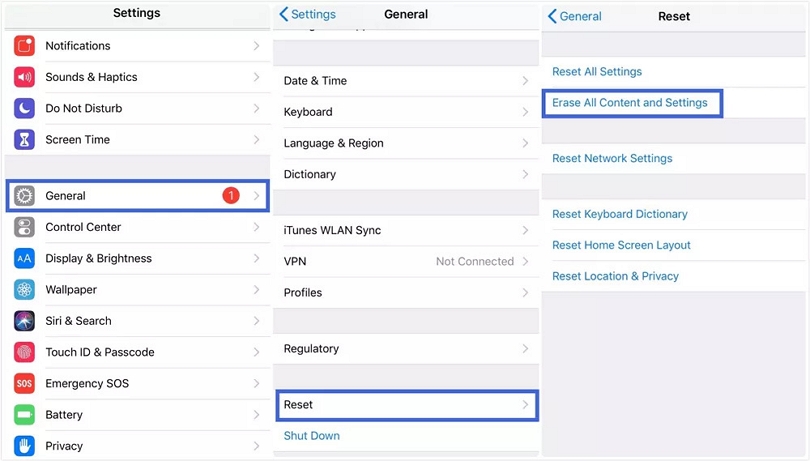Tap the Do Not Disturb label
Screen dimensions: 810x461
click(84, 109)
